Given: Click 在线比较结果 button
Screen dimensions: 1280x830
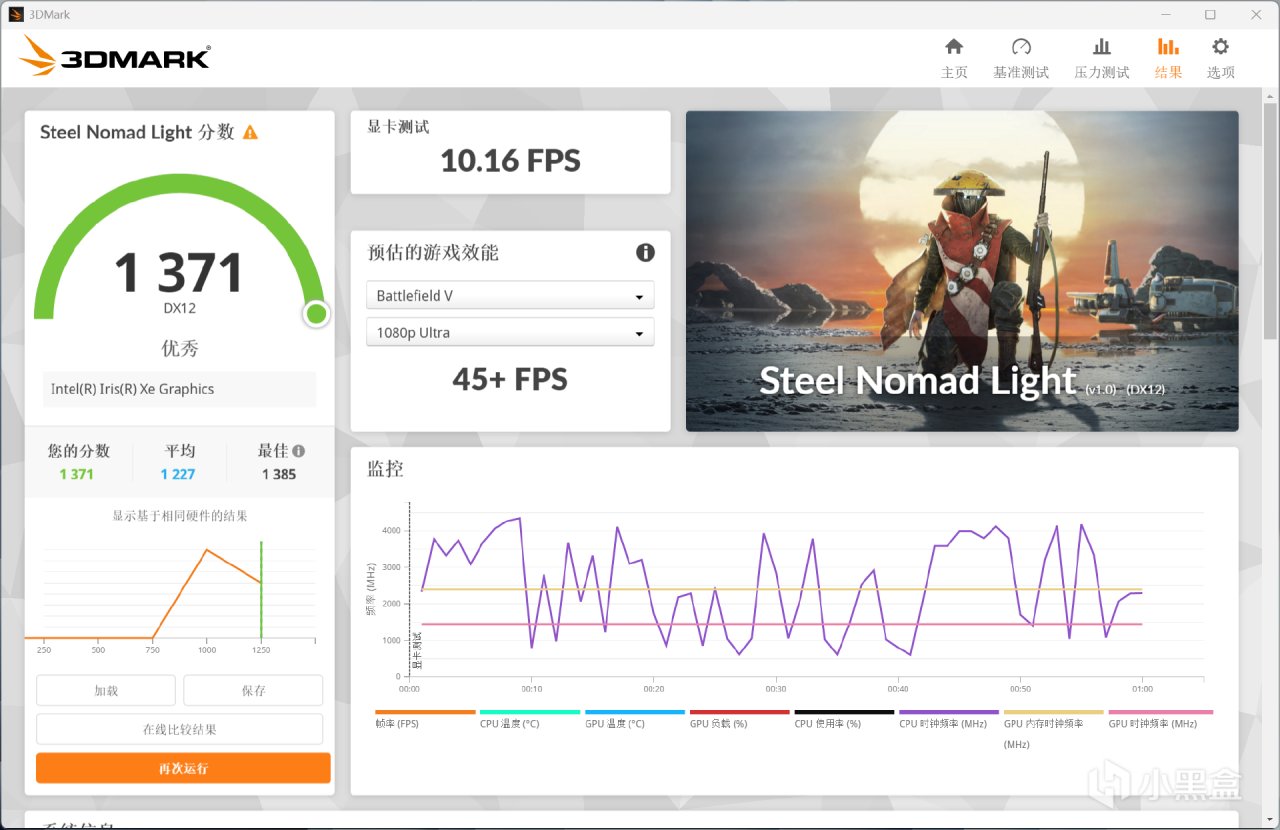Looking at the screenshot, I should pos(180,729).
